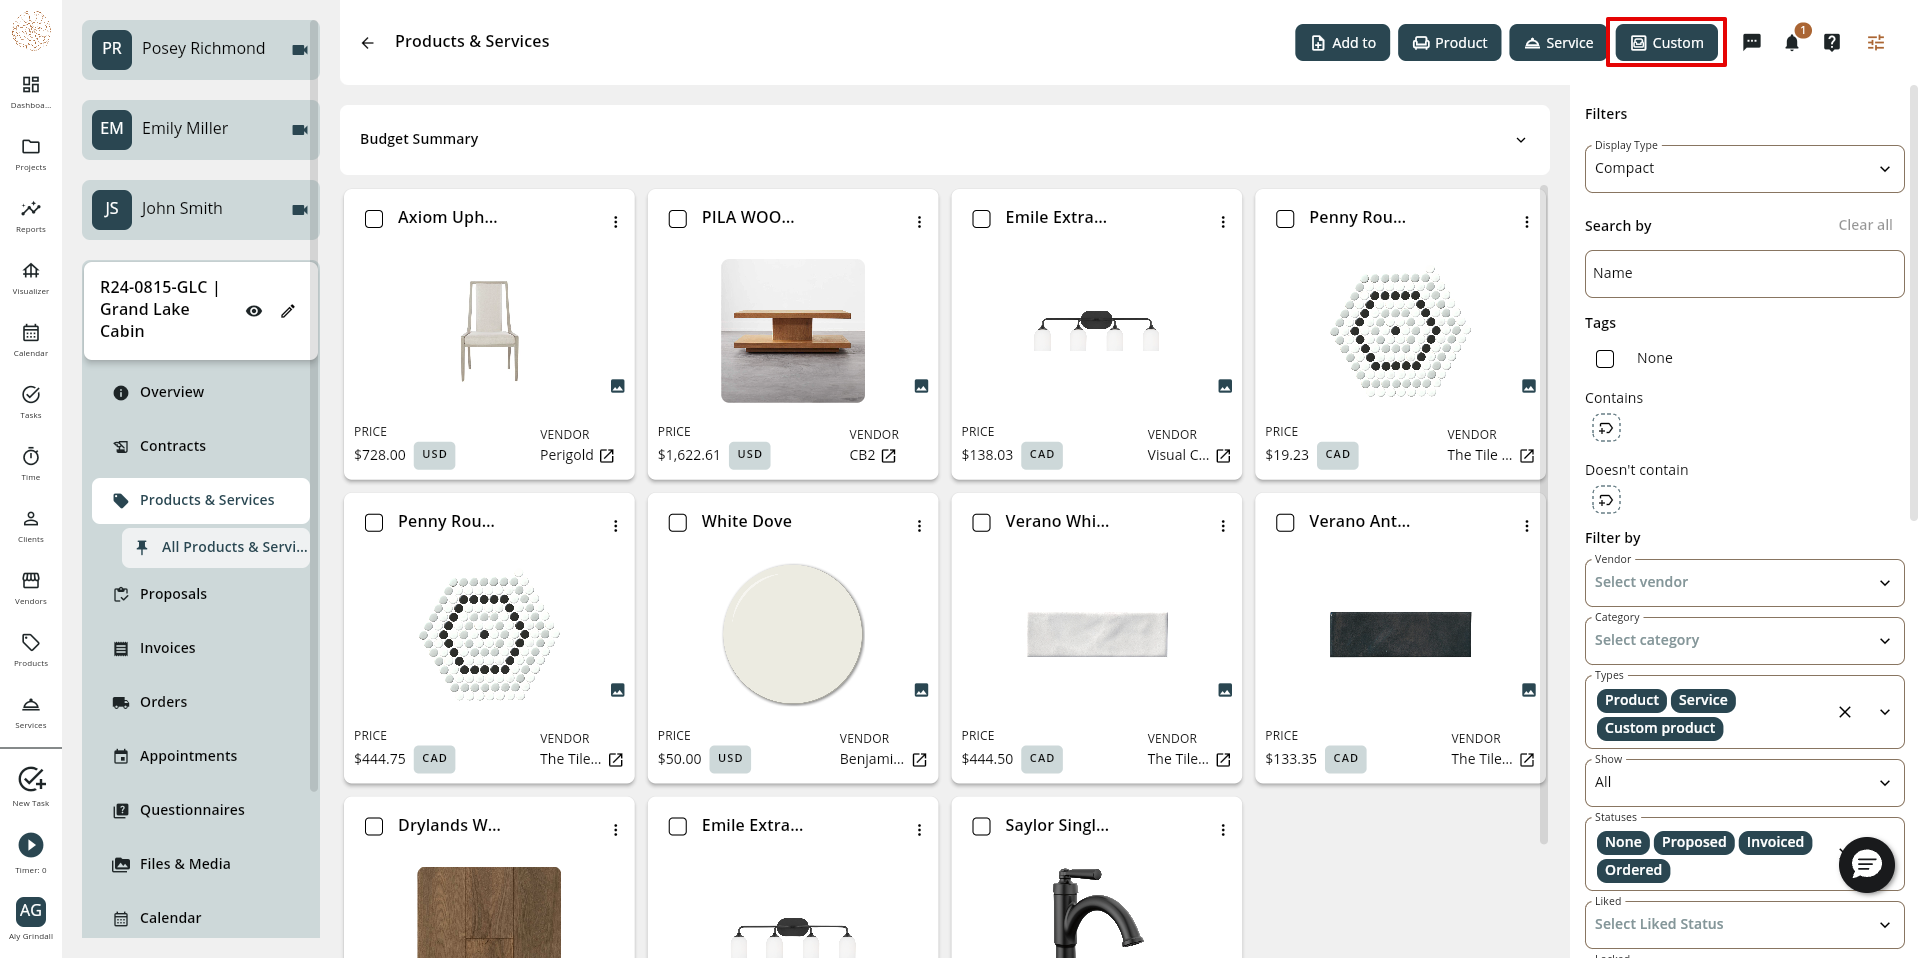1920x958 pixels.
Task: Toggle project visibility eye icon
Action: pyautogui.click(x=254, y=311)
